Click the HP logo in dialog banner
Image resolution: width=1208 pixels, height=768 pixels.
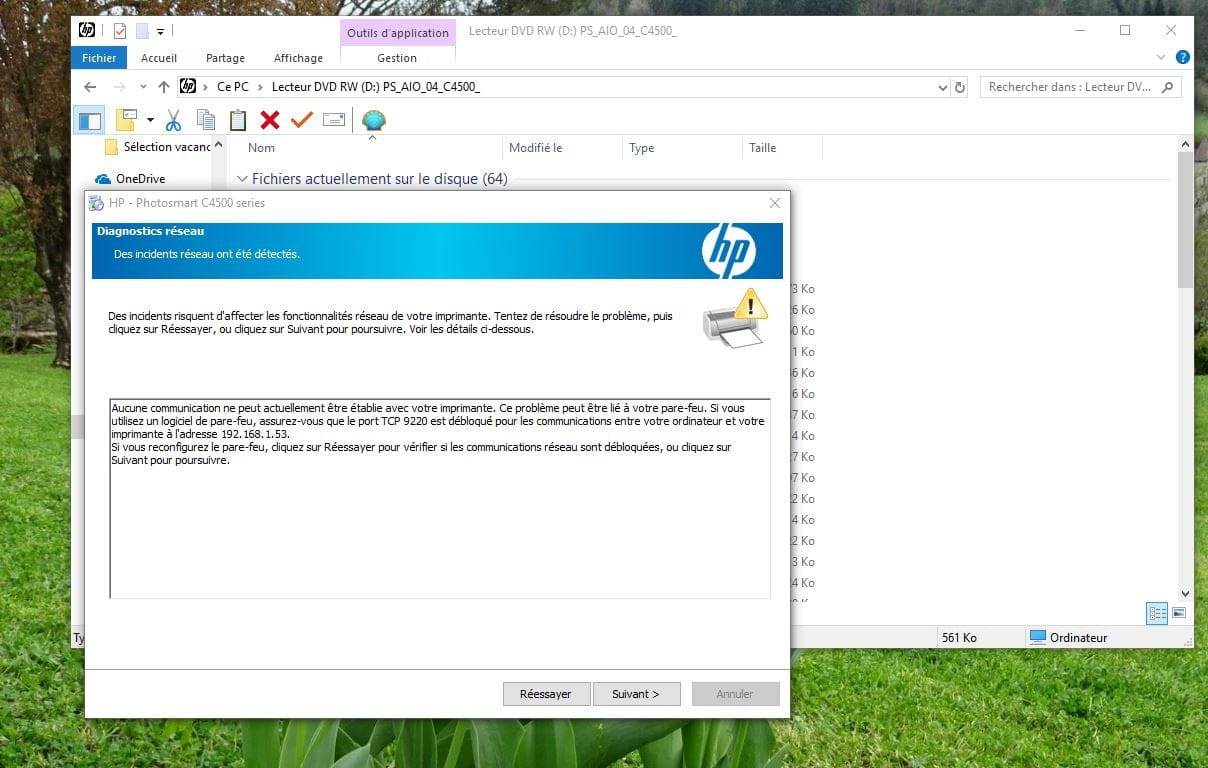coord(729,250)
